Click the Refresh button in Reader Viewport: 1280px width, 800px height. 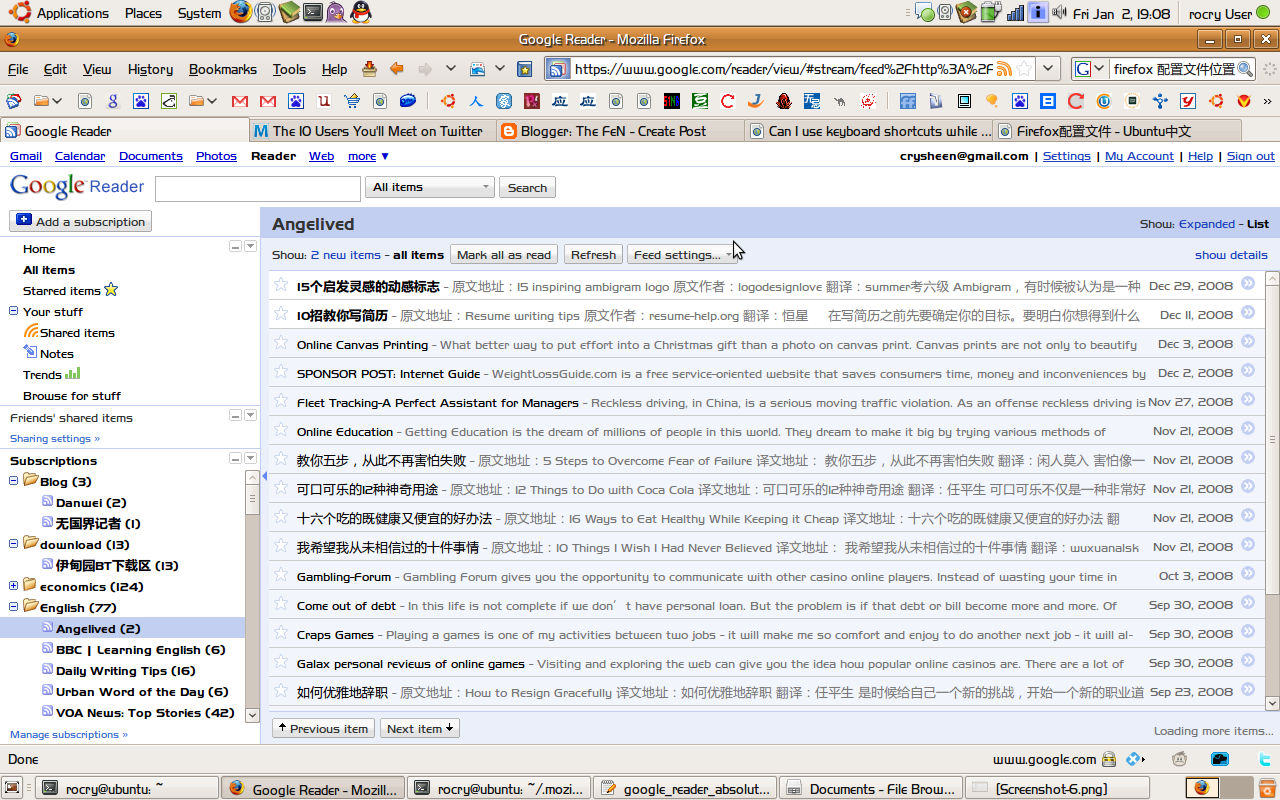pyautogui.click(x=593, y=255)
